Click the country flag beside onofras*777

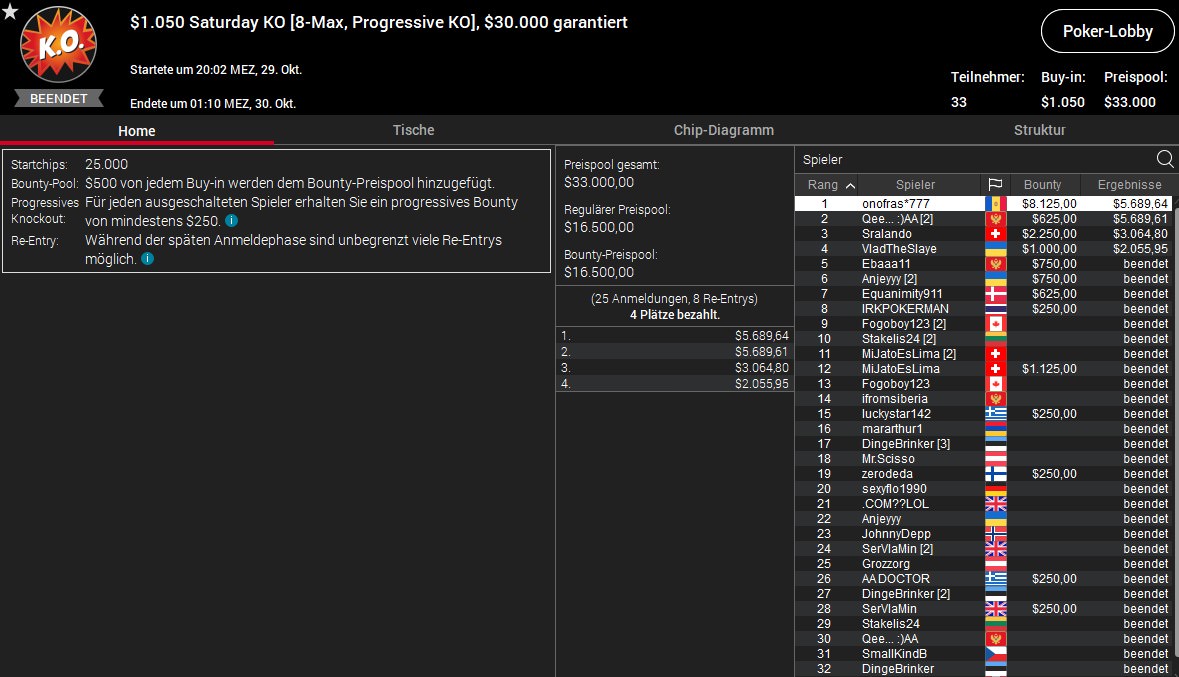(x=995, y=204)
